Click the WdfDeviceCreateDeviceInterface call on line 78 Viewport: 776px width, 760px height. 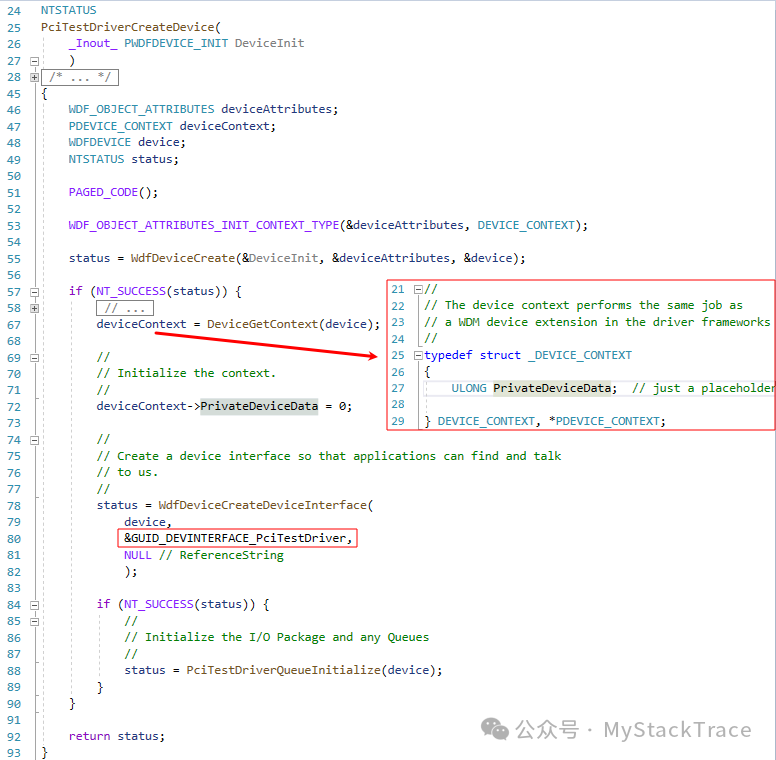point(262,505)
